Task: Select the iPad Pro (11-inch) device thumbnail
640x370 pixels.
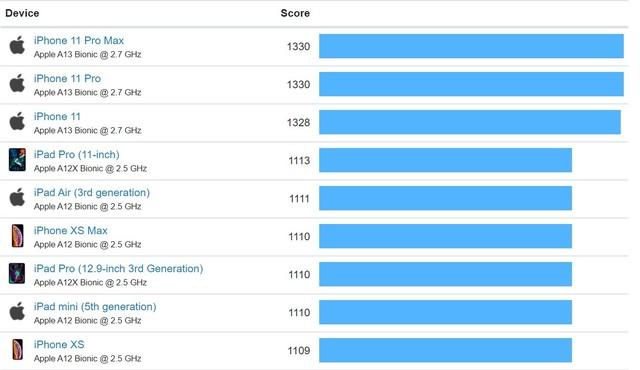Action: point(17,160)
